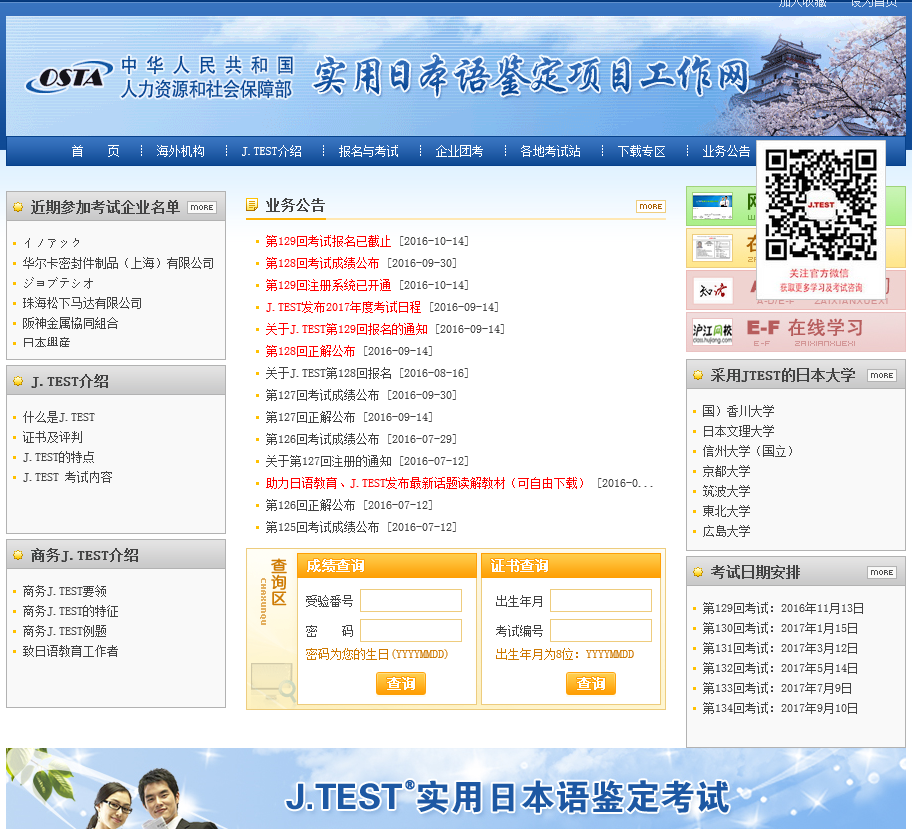Open 信州大学（国立） link
The width and height of the screenshot is (912, 829).
pyautogui.click(x=747, y=451)
